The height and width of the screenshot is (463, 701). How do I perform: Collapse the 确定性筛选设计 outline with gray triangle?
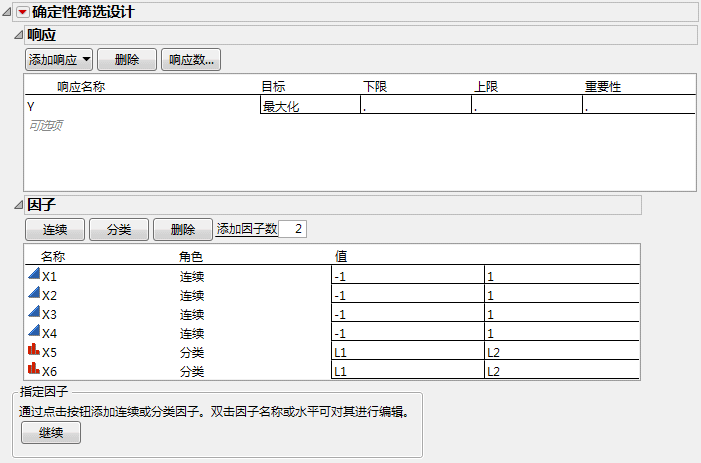click(7, 12)
